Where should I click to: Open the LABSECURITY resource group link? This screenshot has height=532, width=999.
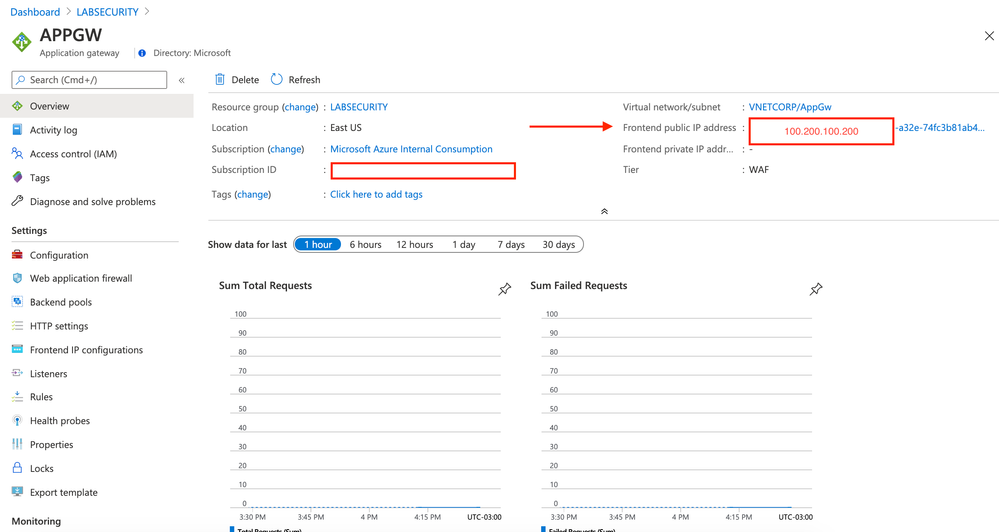coord(359,107)
